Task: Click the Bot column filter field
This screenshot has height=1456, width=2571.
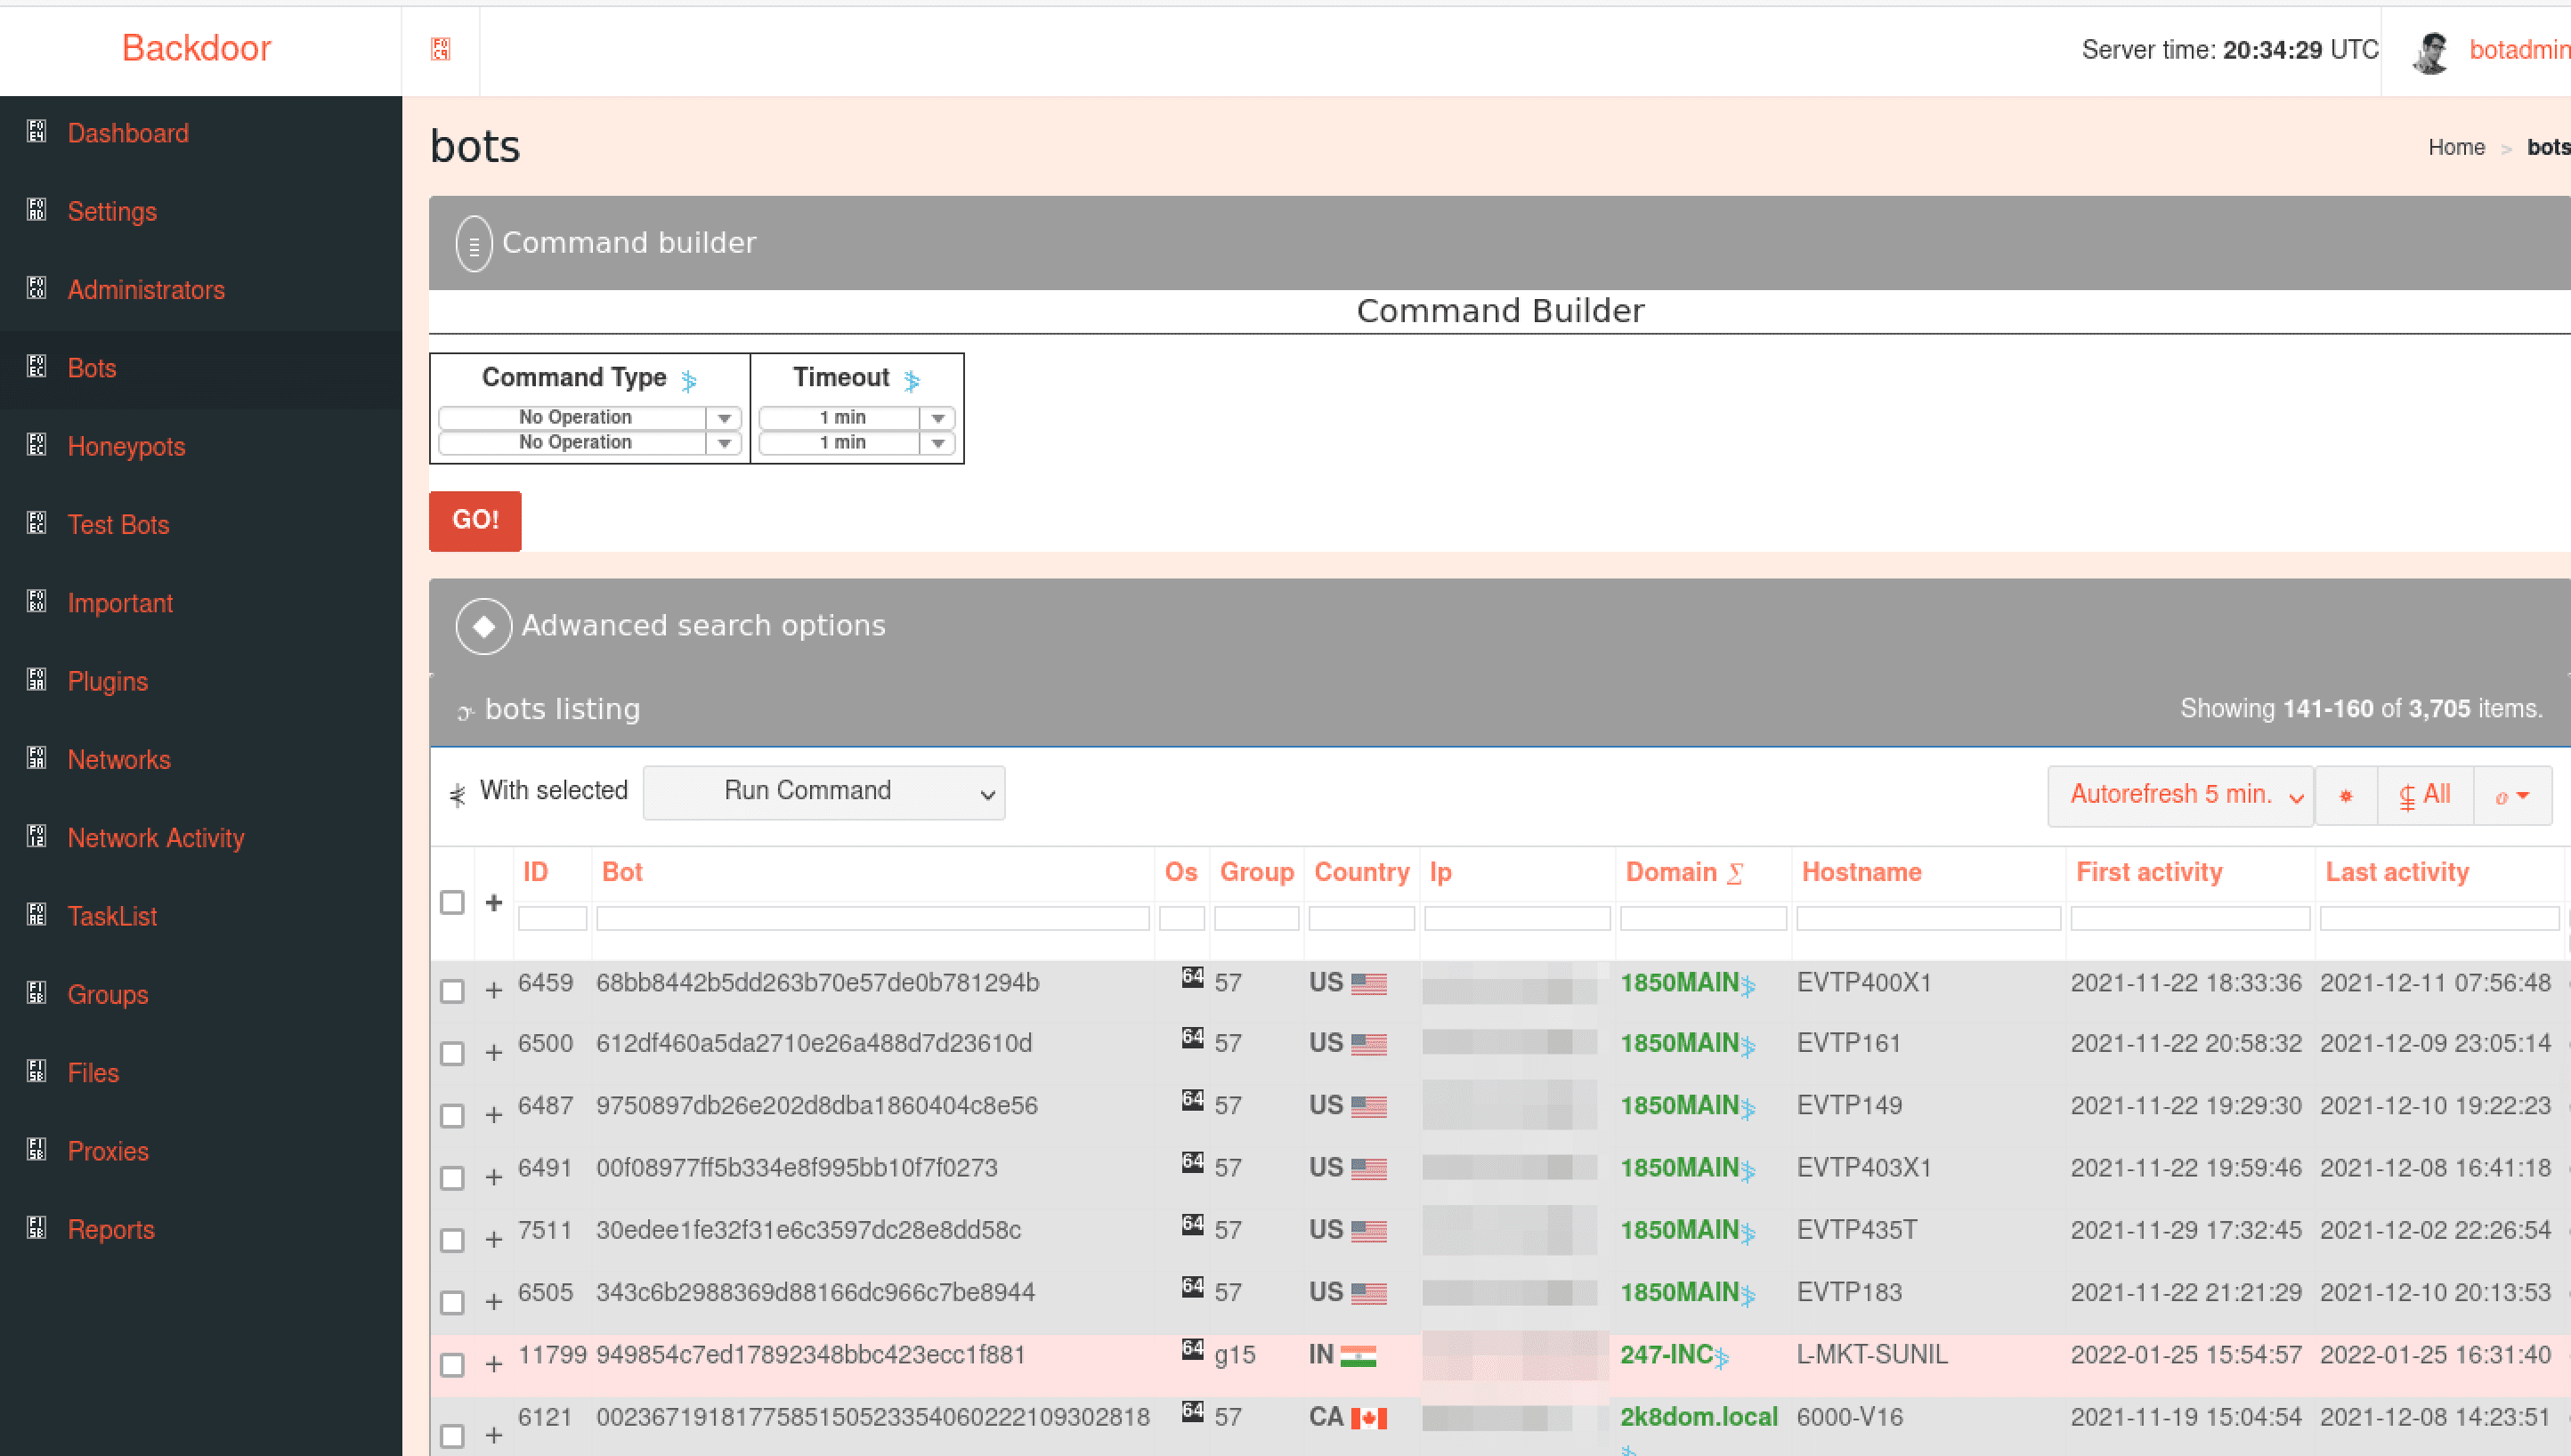Action: pyautogui.click(x=872, y=918)
